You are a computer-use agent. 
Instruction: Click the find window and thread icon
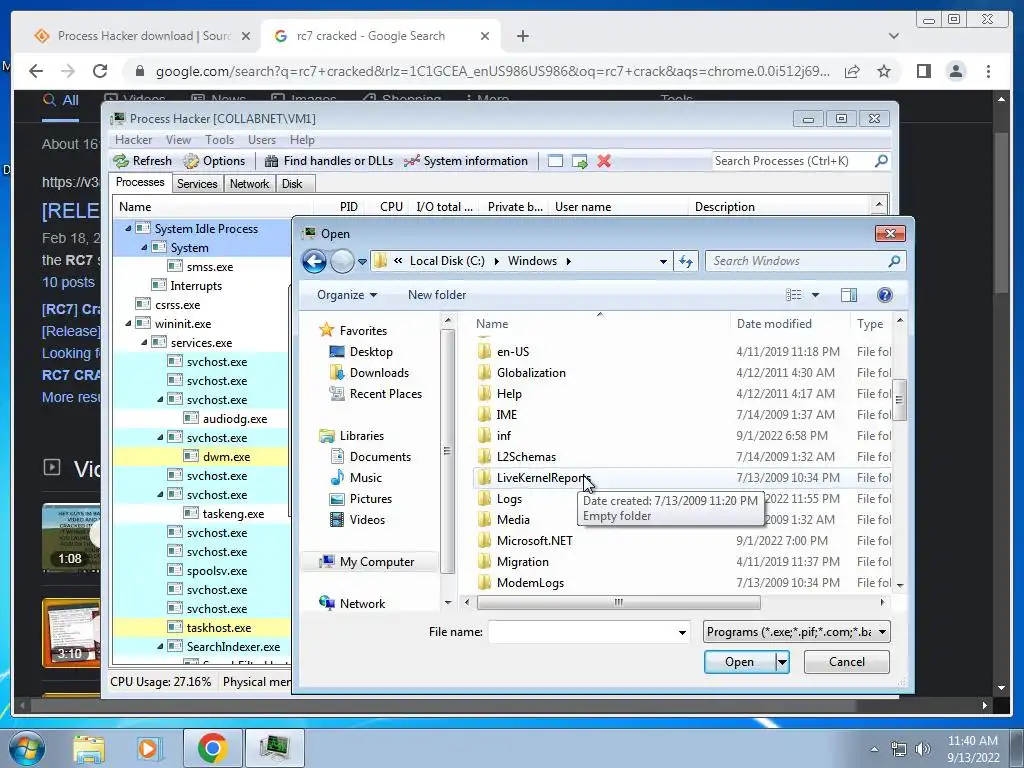pos(579,161)
